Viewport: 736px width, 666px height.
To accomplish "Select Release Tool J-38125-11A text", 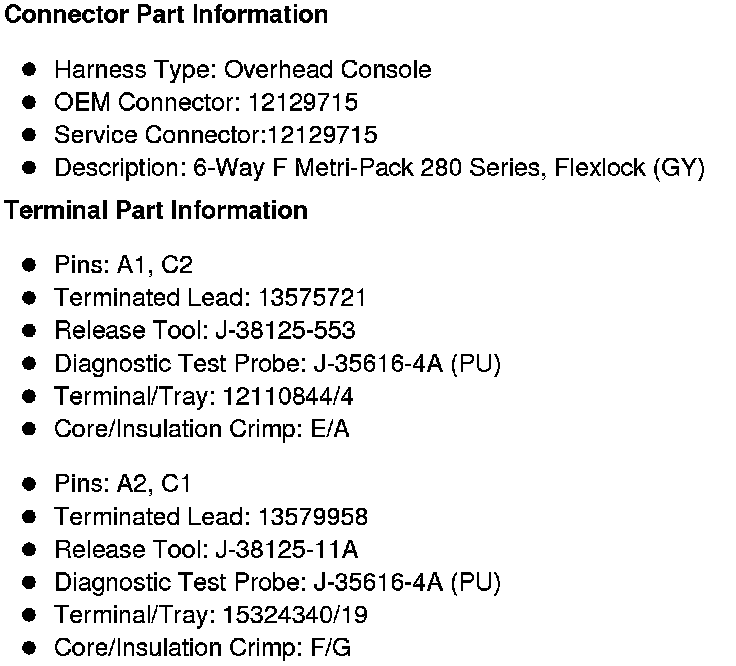I will 206,550.
